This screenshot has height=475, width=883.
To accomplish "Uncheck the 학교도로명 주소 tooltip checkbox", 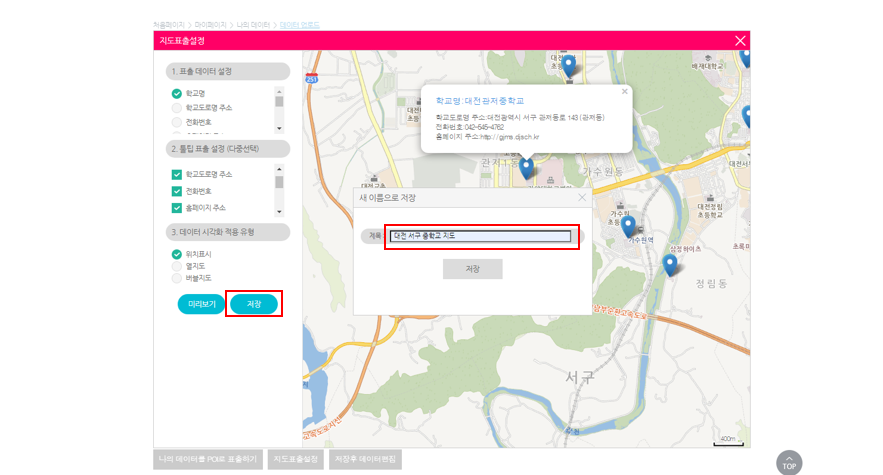I will point(177,175).
